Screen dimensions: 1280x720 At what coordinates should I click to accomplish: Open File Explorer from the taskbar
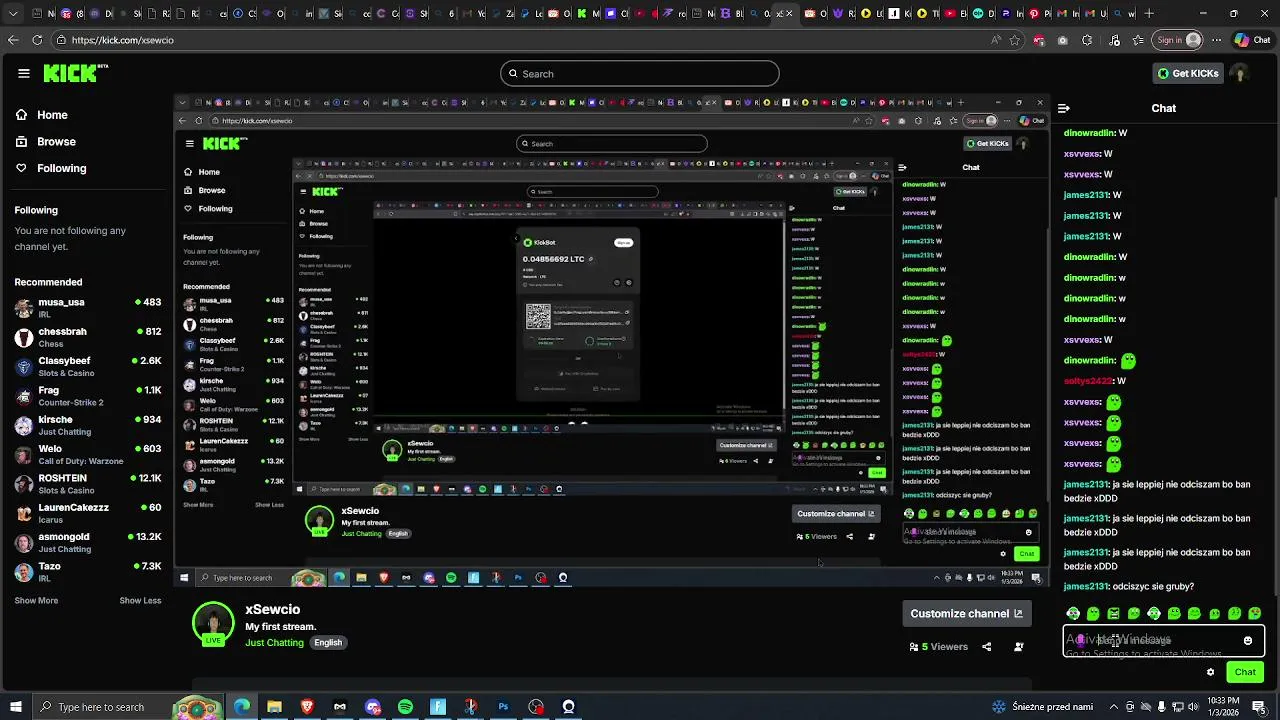click(274, 707)
